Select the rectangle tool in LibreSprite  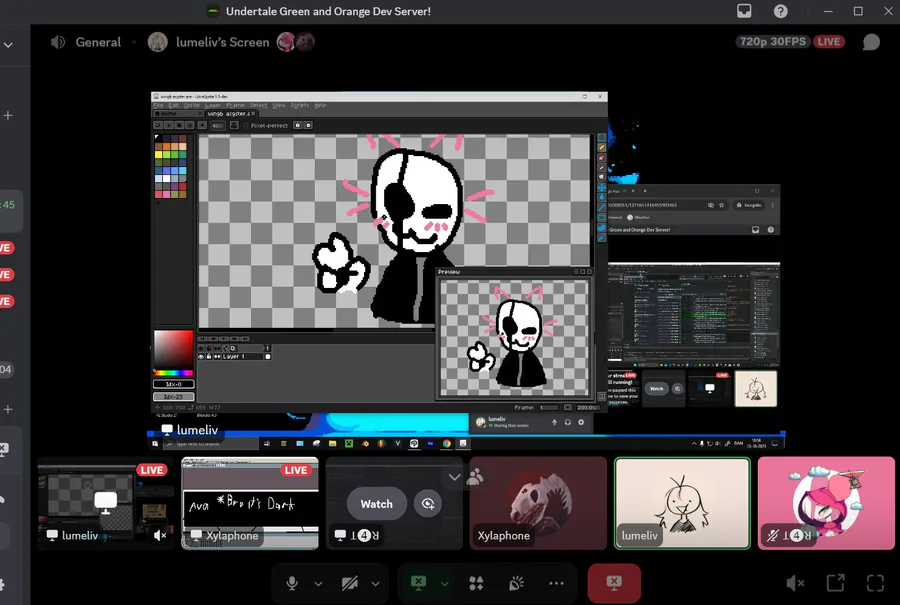(x=602, y=217)
